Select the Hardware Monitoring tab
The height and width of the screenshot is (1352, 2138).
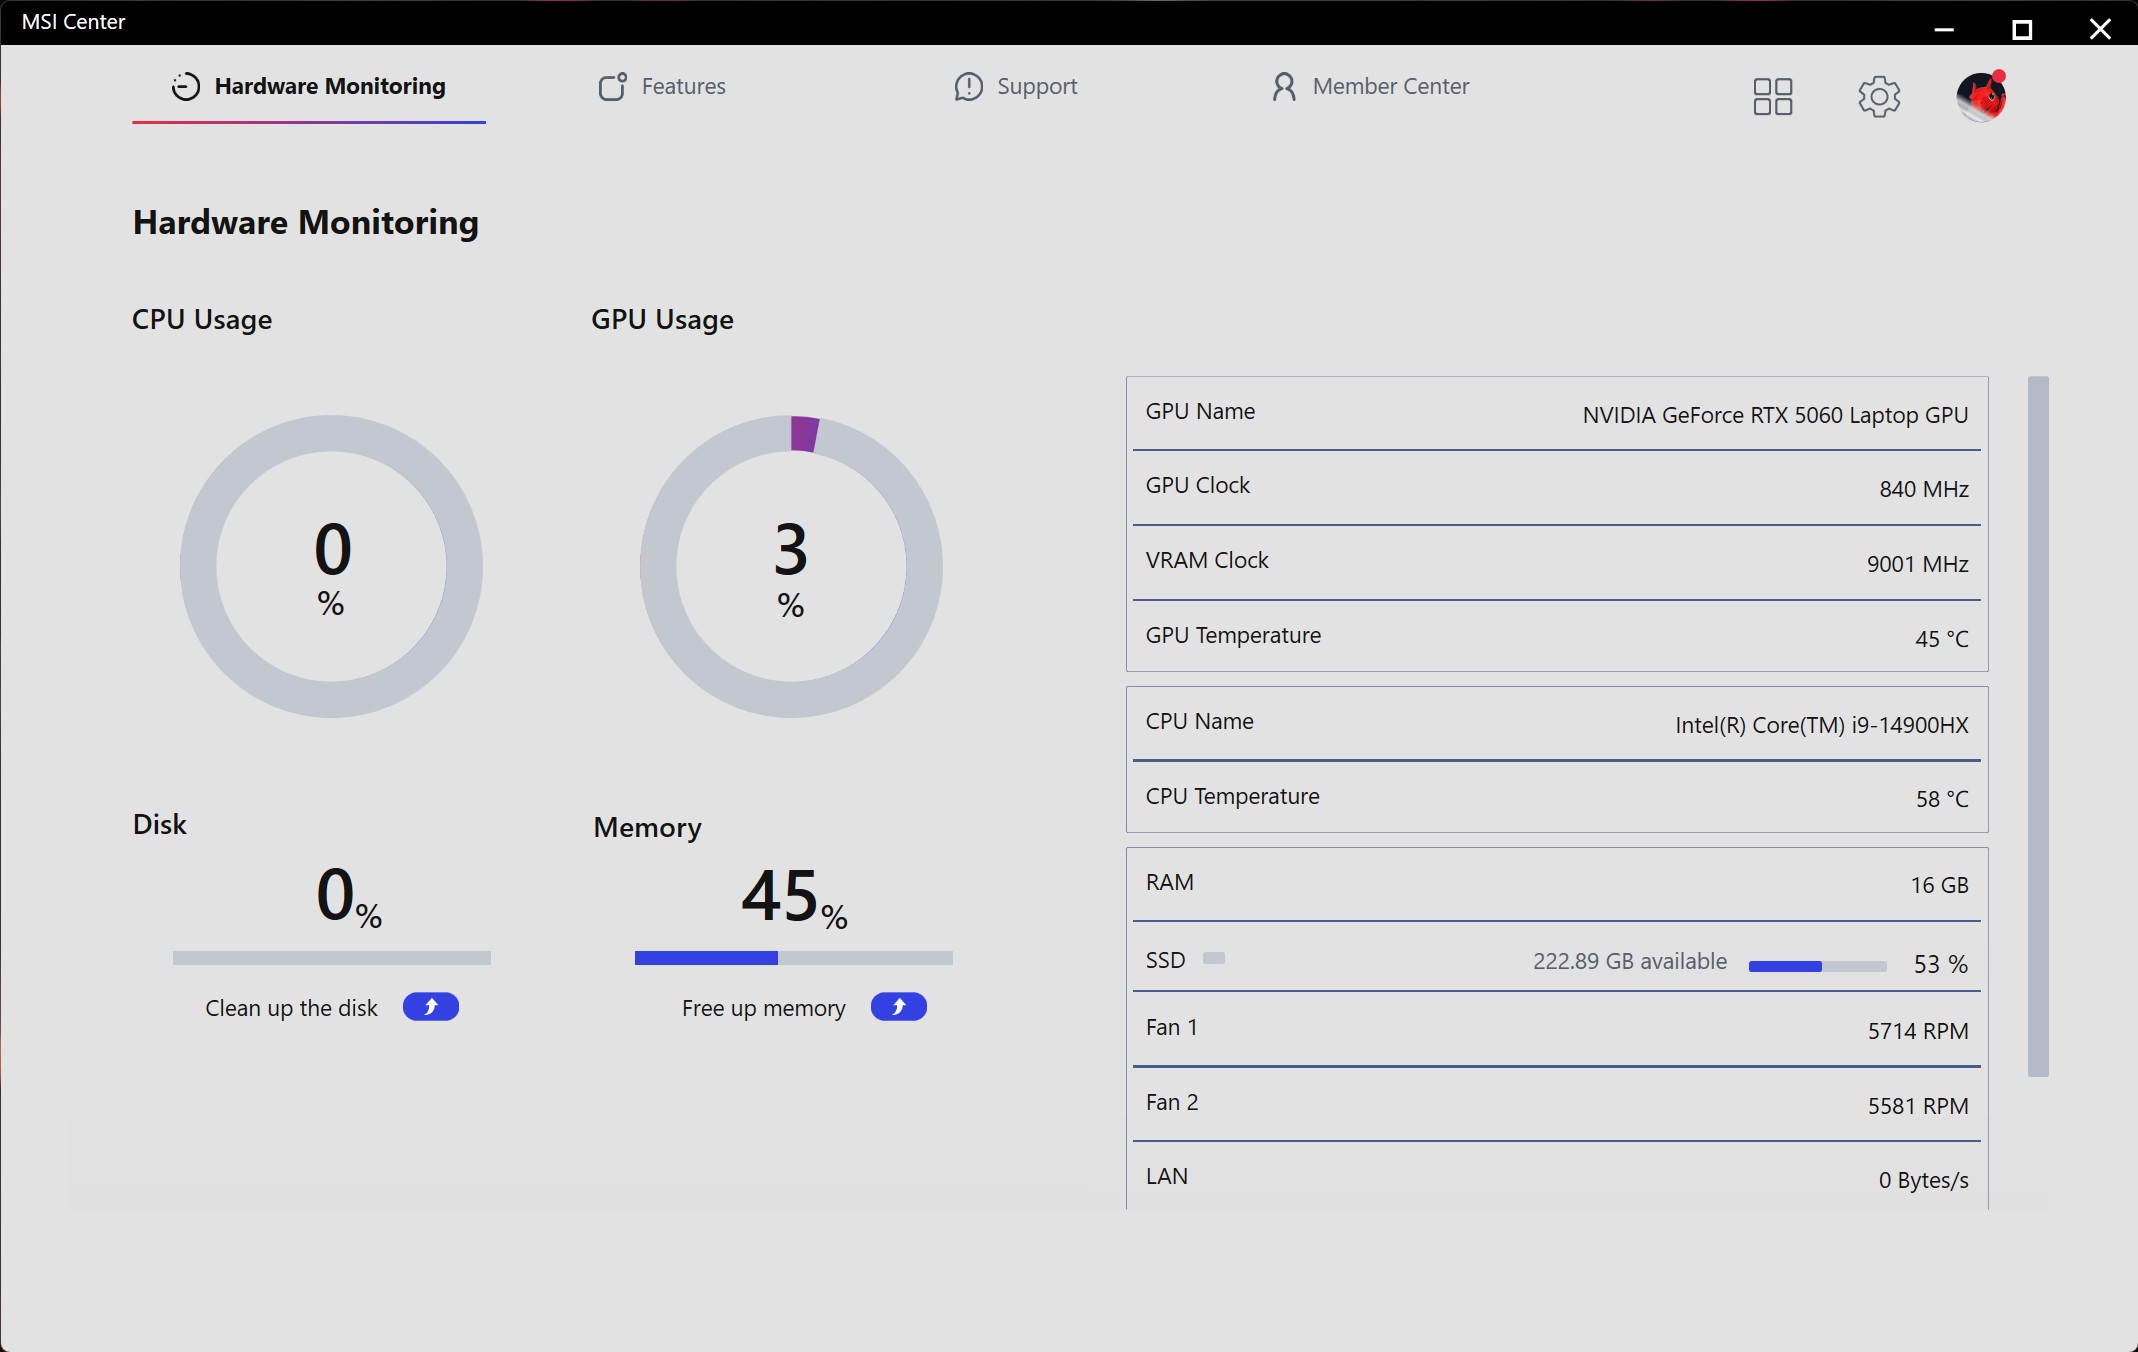(x=308, y=86)
